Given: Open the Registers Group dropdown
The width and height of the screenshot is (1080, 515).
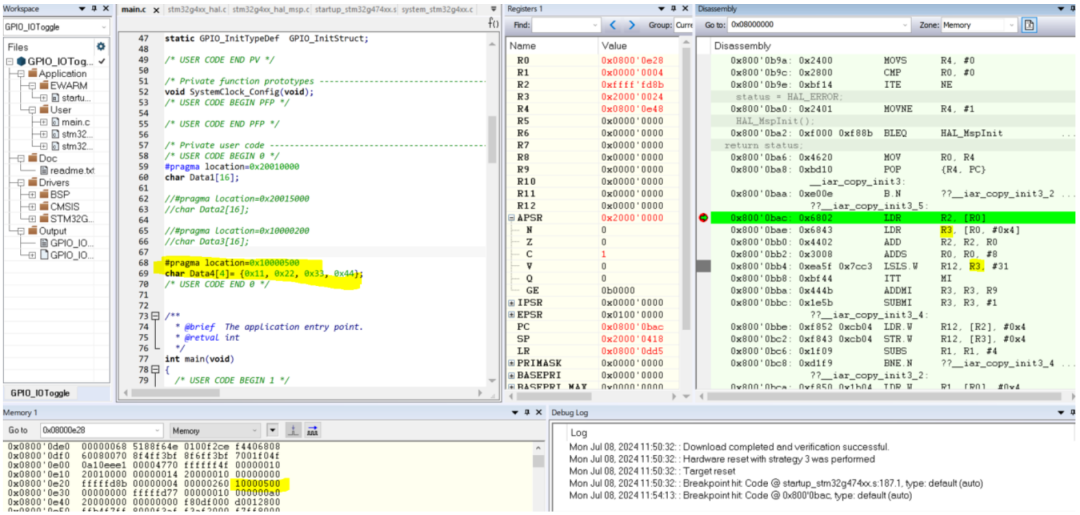Looking at the screenshot, I should coord(682,25).
